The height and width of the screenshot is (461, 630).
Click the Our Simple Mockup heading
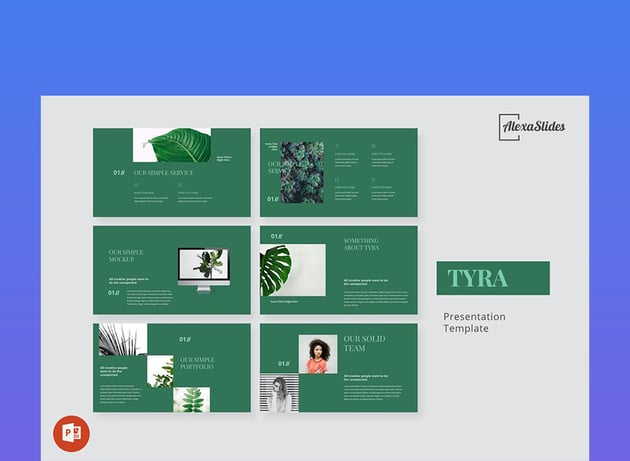(126, 256)
